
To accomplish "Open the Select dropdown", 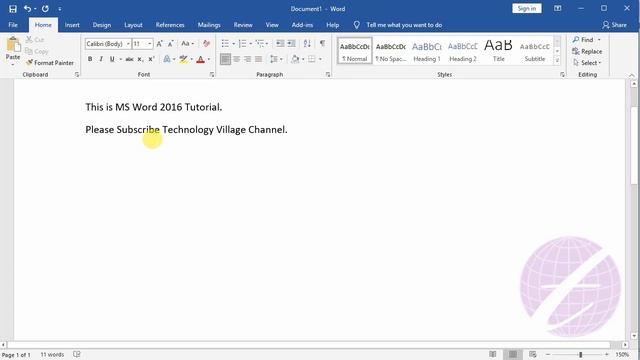I will (x=587, y=63).
